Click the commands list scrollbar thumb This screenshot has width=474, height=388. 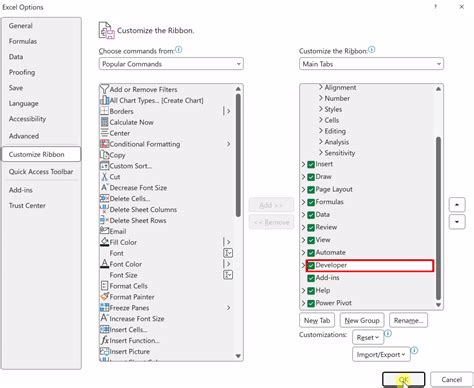click(x=238, y=155)
